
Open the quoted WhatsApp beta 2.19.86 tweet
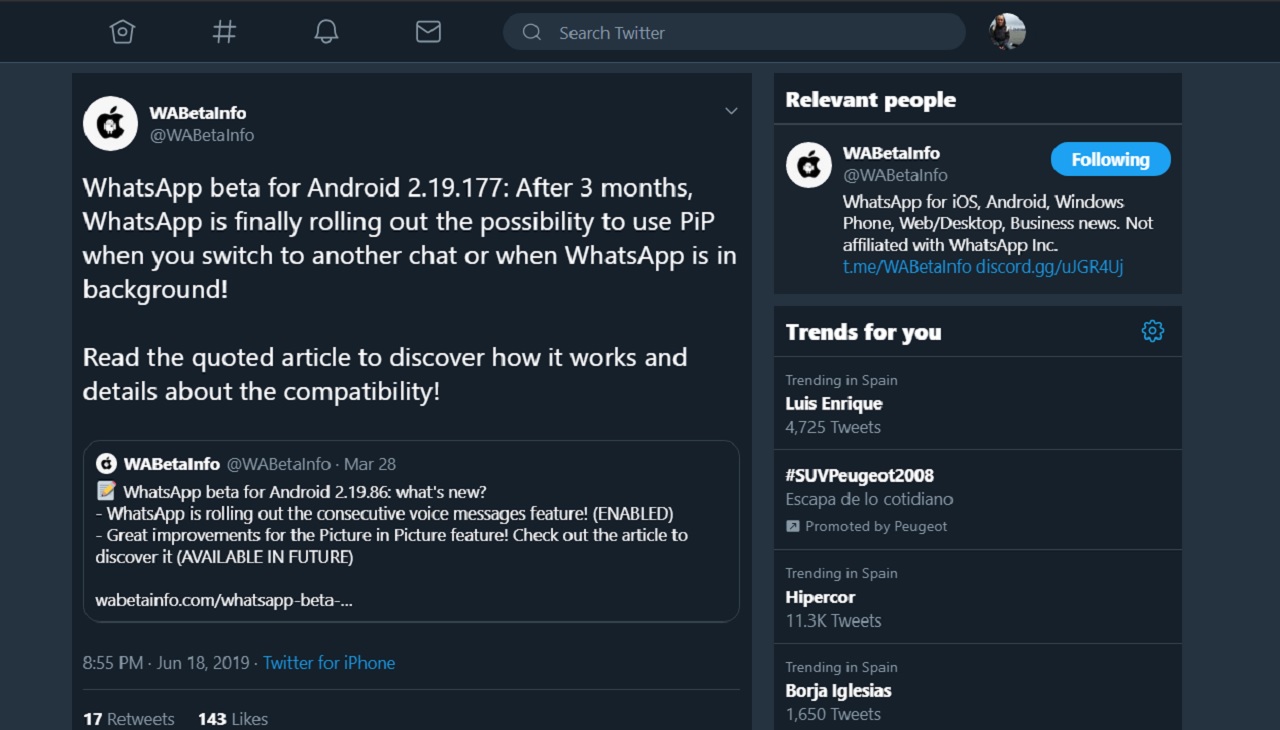pyautogui.click(x=411, y=531)
